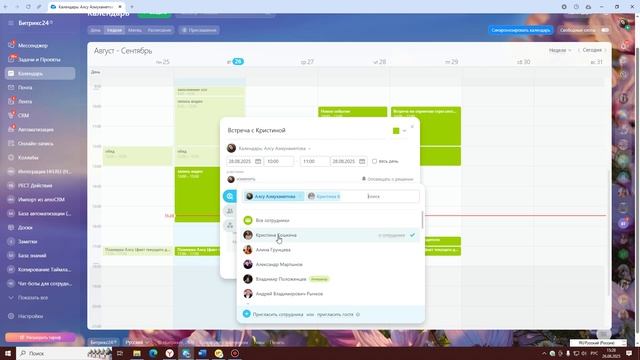The height and width of the screenshot is (360, 640).
Task: Close the event creation popup
Action: 412,127
